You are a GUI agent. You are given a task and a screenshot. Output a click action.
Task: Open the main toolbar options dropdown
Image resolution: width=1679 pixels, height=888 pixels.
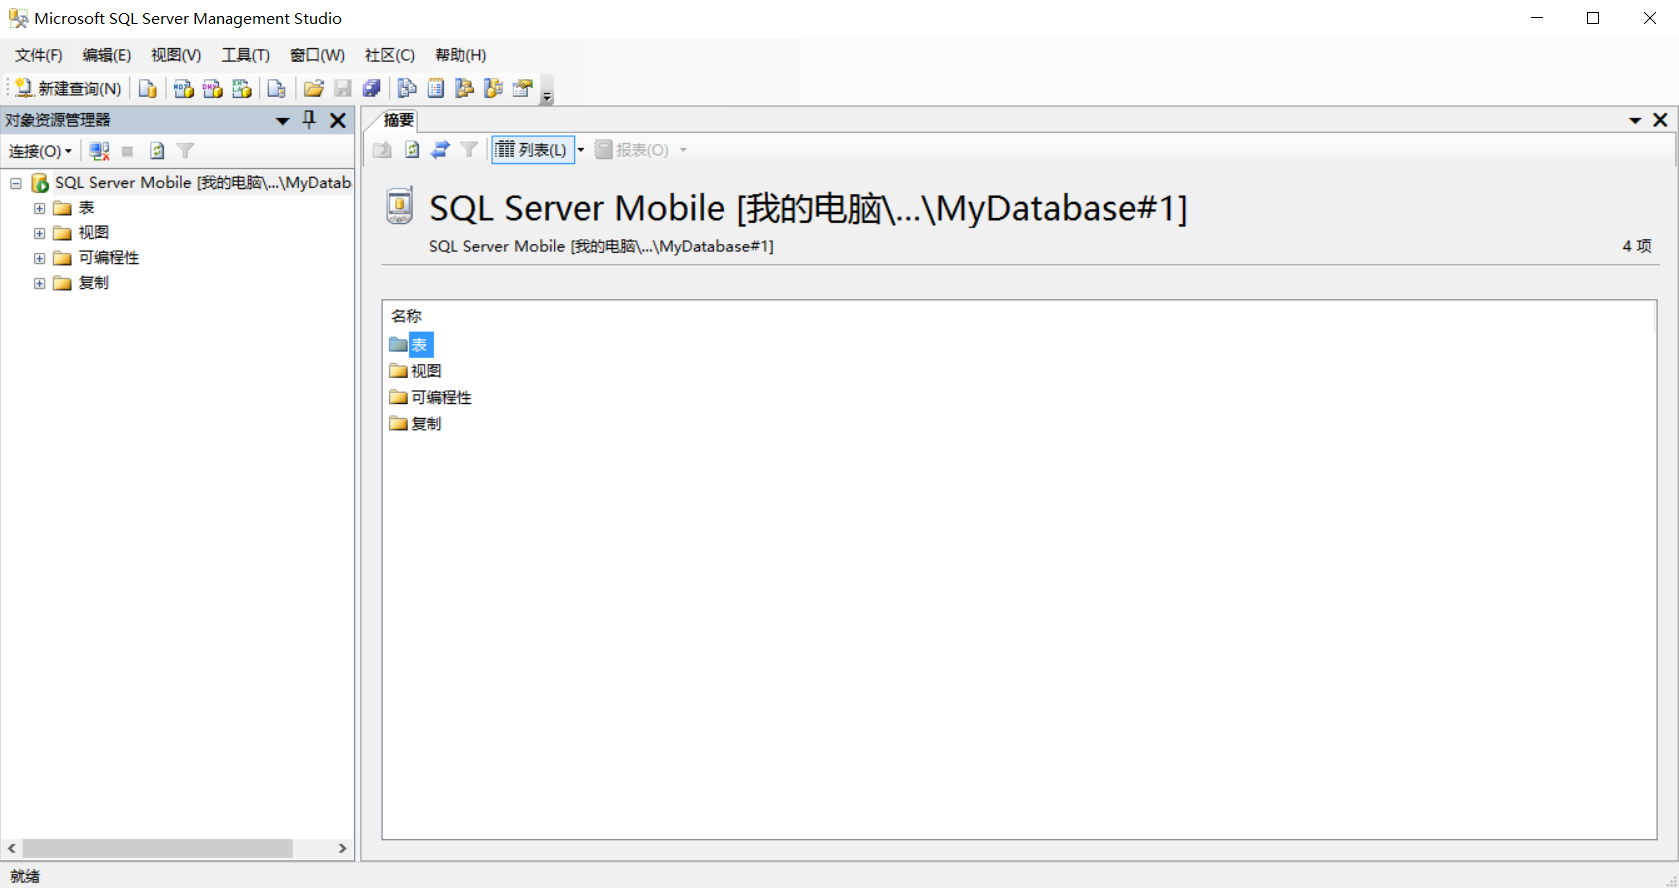point(547,92)
